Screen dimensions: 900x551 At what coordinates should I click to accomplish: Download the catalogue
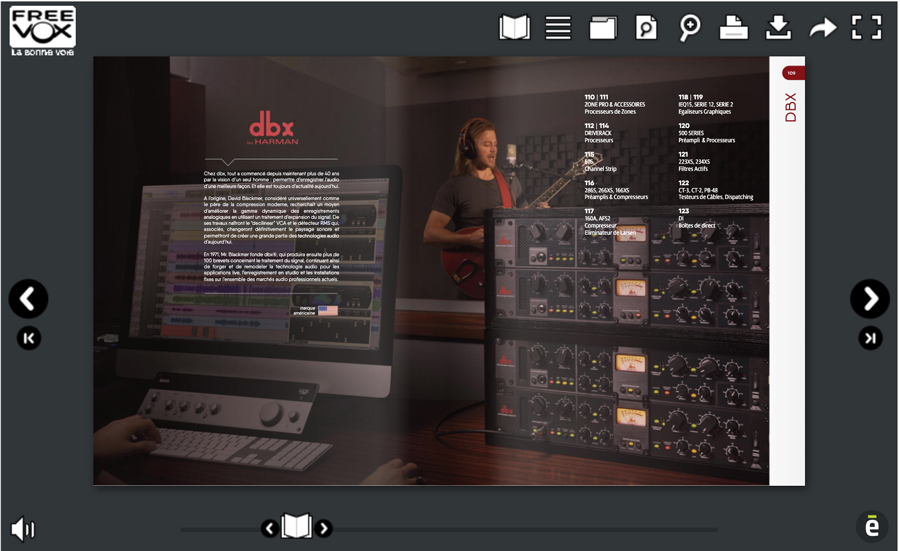(x=778, y=28)
